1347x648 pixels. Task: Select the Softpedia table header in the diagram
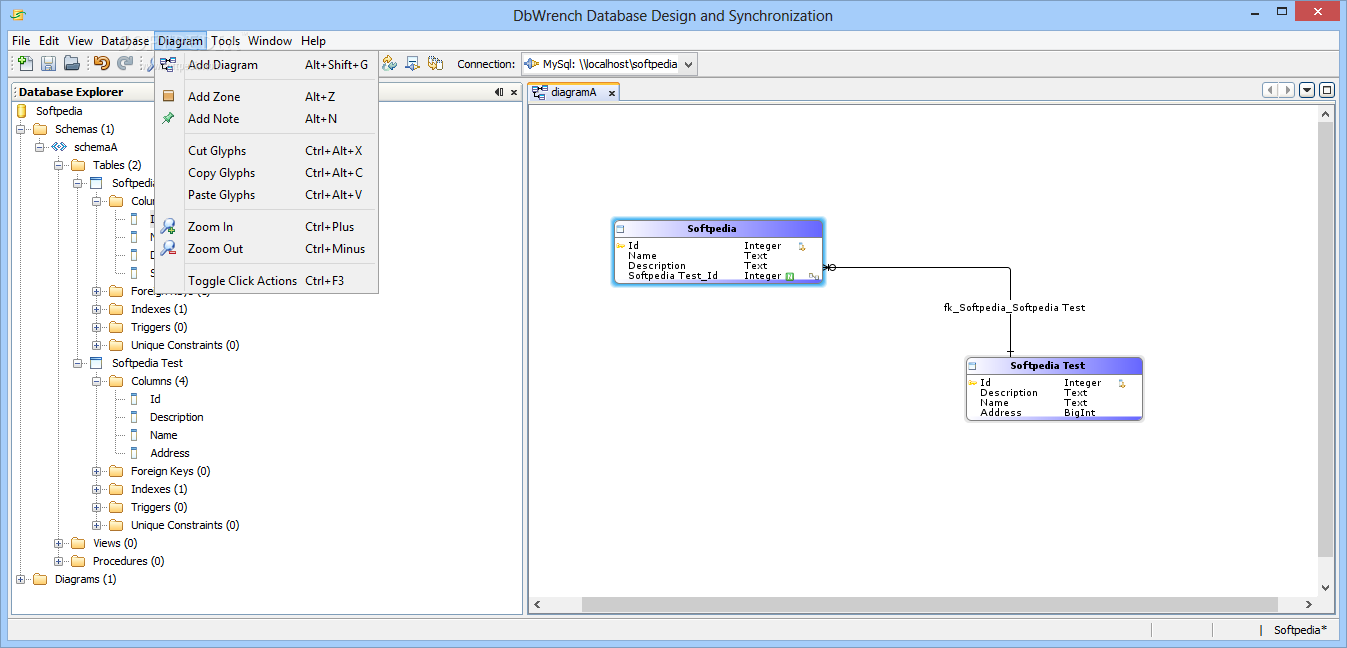[x=718, y=229]
